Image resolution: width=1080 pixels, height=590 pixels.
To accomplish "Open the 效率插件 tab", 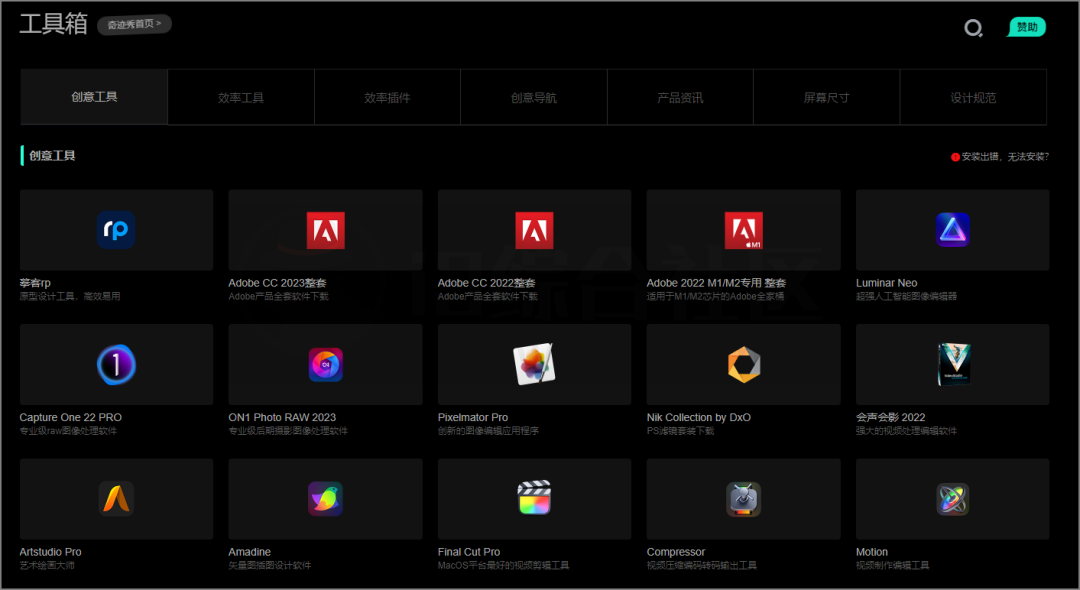I will [387, 97].
